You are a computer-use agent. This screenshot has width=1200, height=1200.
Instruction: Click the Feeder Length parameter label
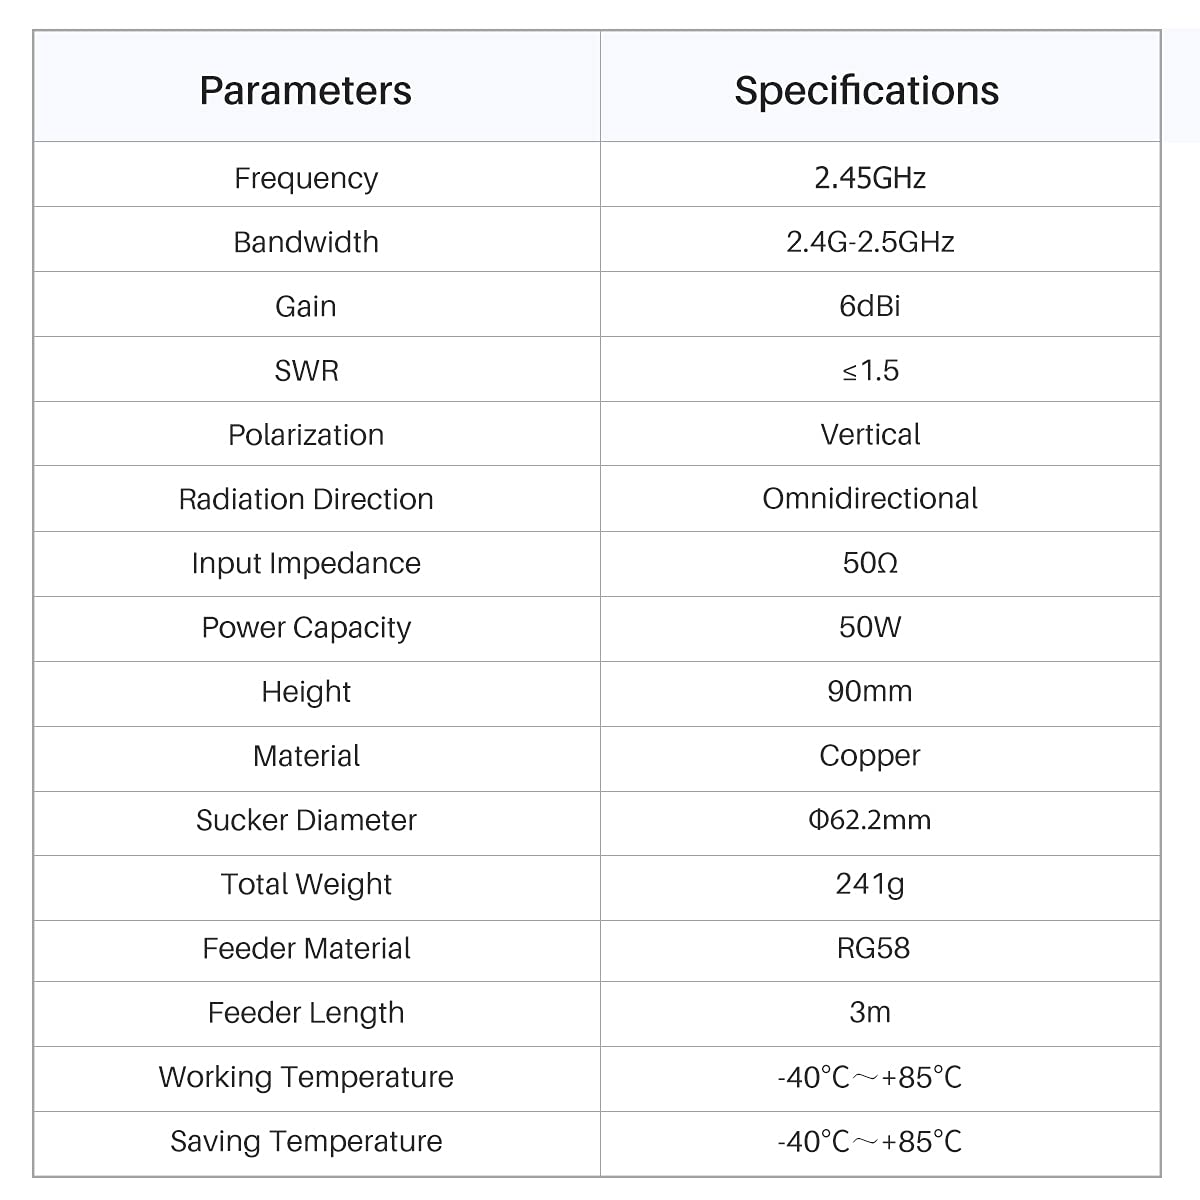pyautogui.click(x=306, y=1013)
